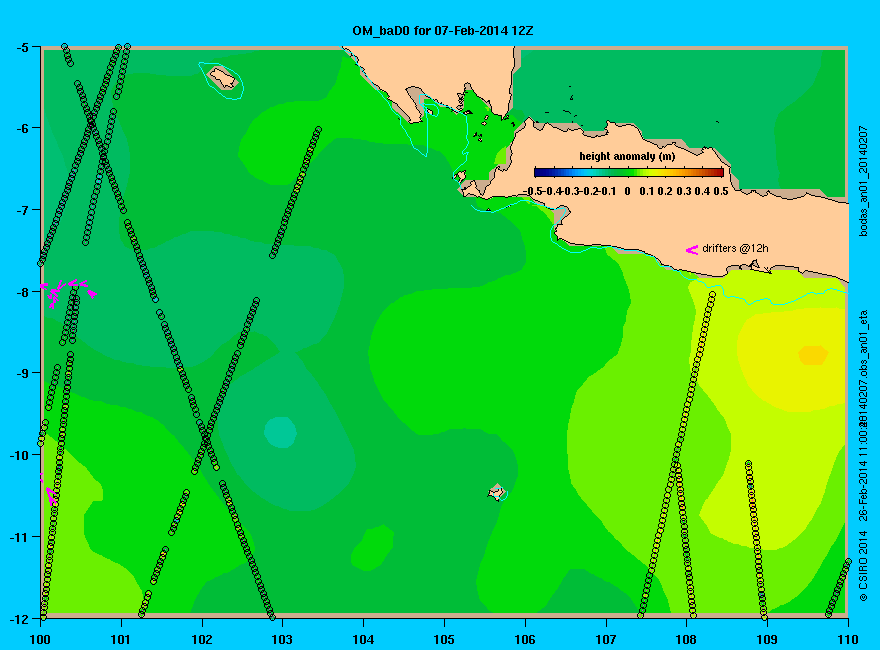Click the altimeter track crossing near 100.6E, 5.9S
Viewport: 880px width, 650px height.
point(91,122)
